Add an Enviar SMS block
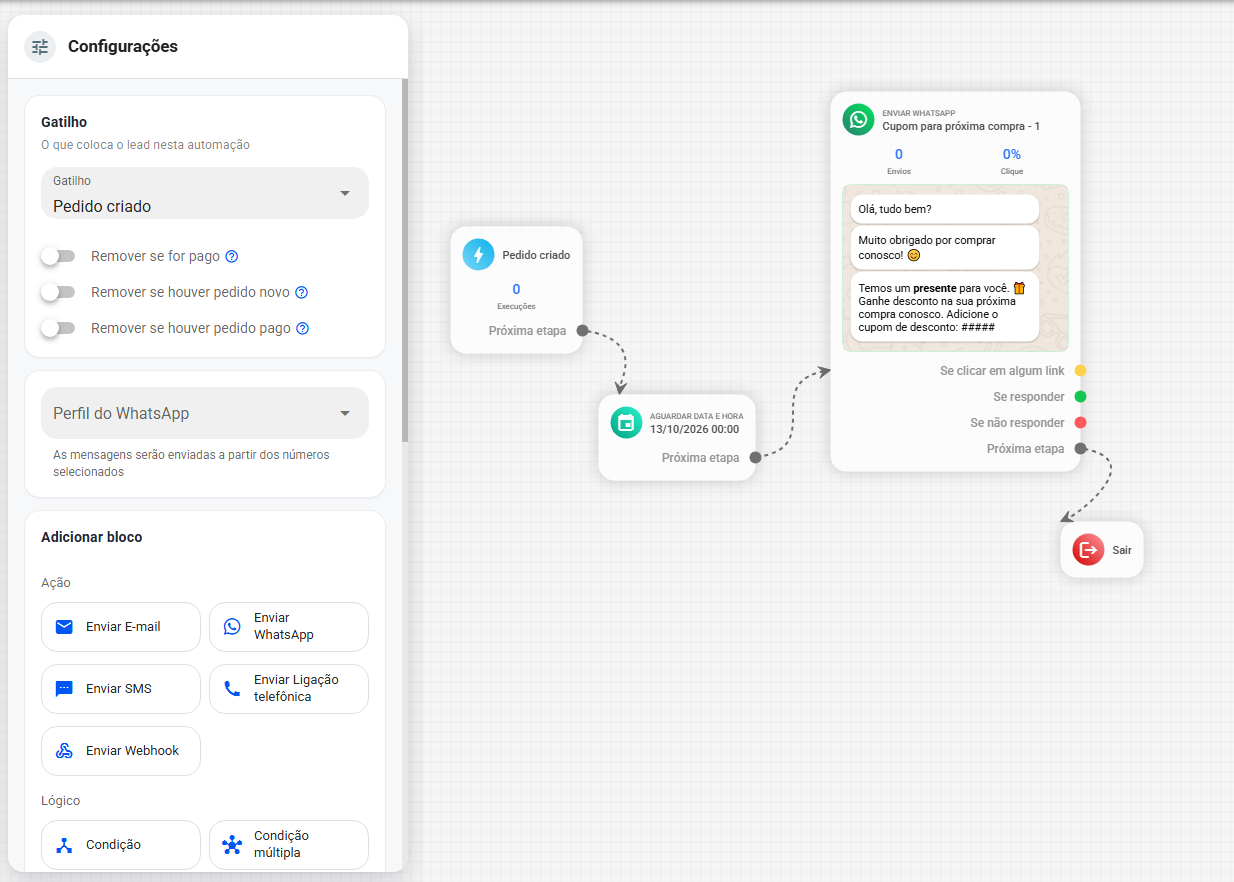 (121, 689)
